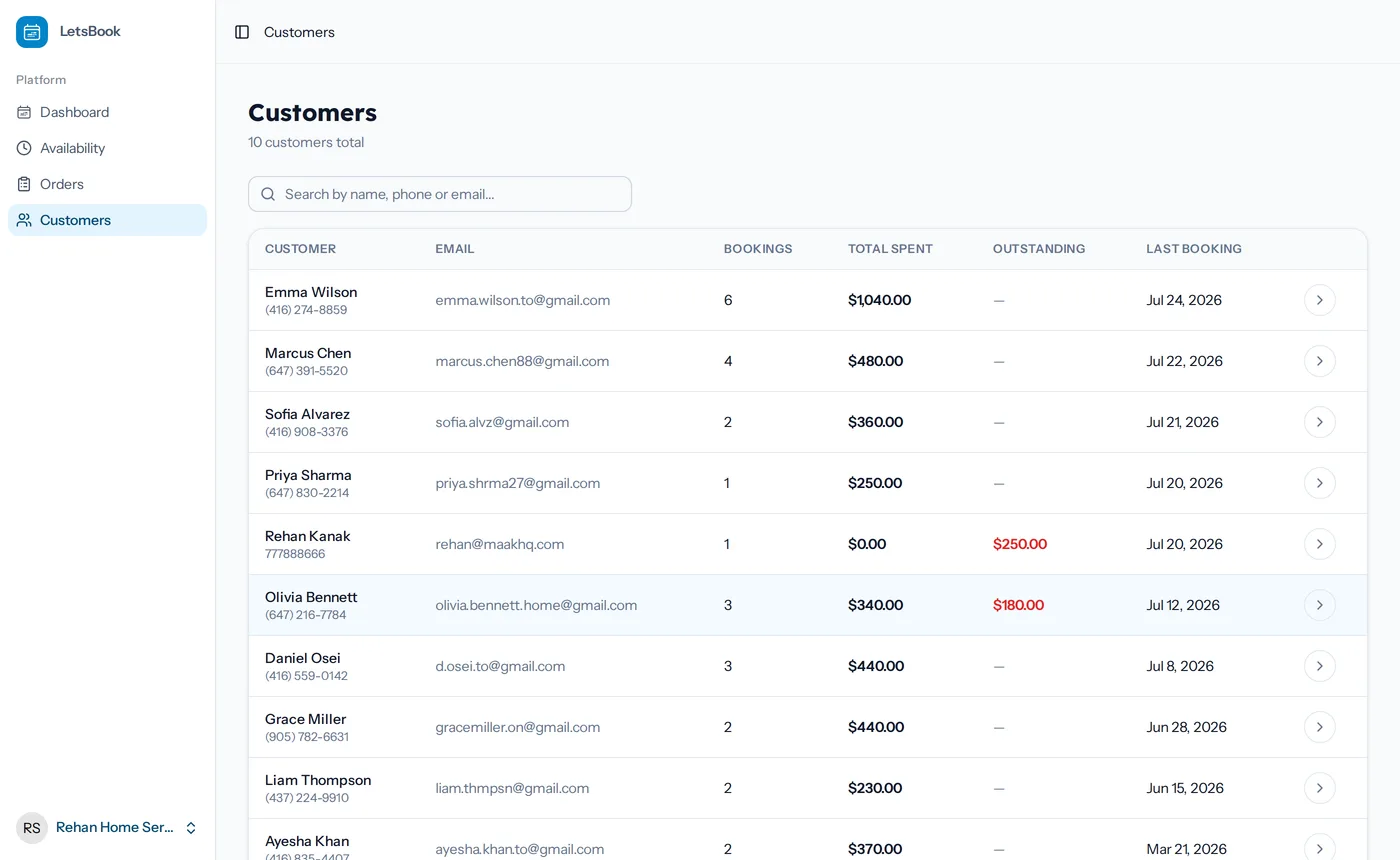Image resolution: width=1400 pixels, height=860 pixels.
Task: Click the search magnifier icon
Action: 268,194
